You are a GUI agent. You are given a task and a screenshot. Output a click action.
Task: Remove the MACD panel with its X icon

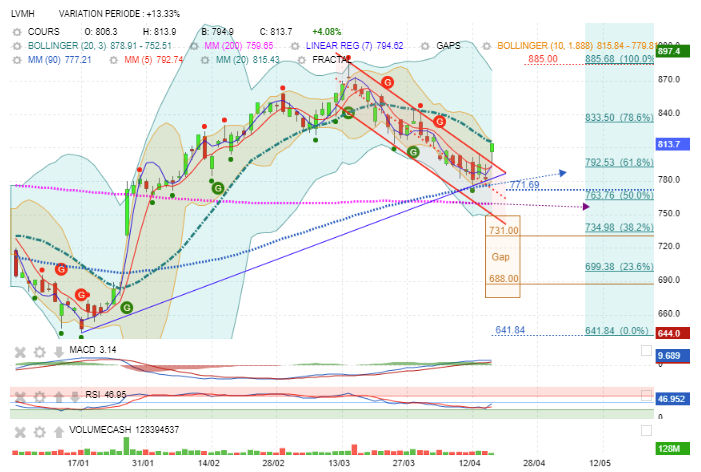20,352
